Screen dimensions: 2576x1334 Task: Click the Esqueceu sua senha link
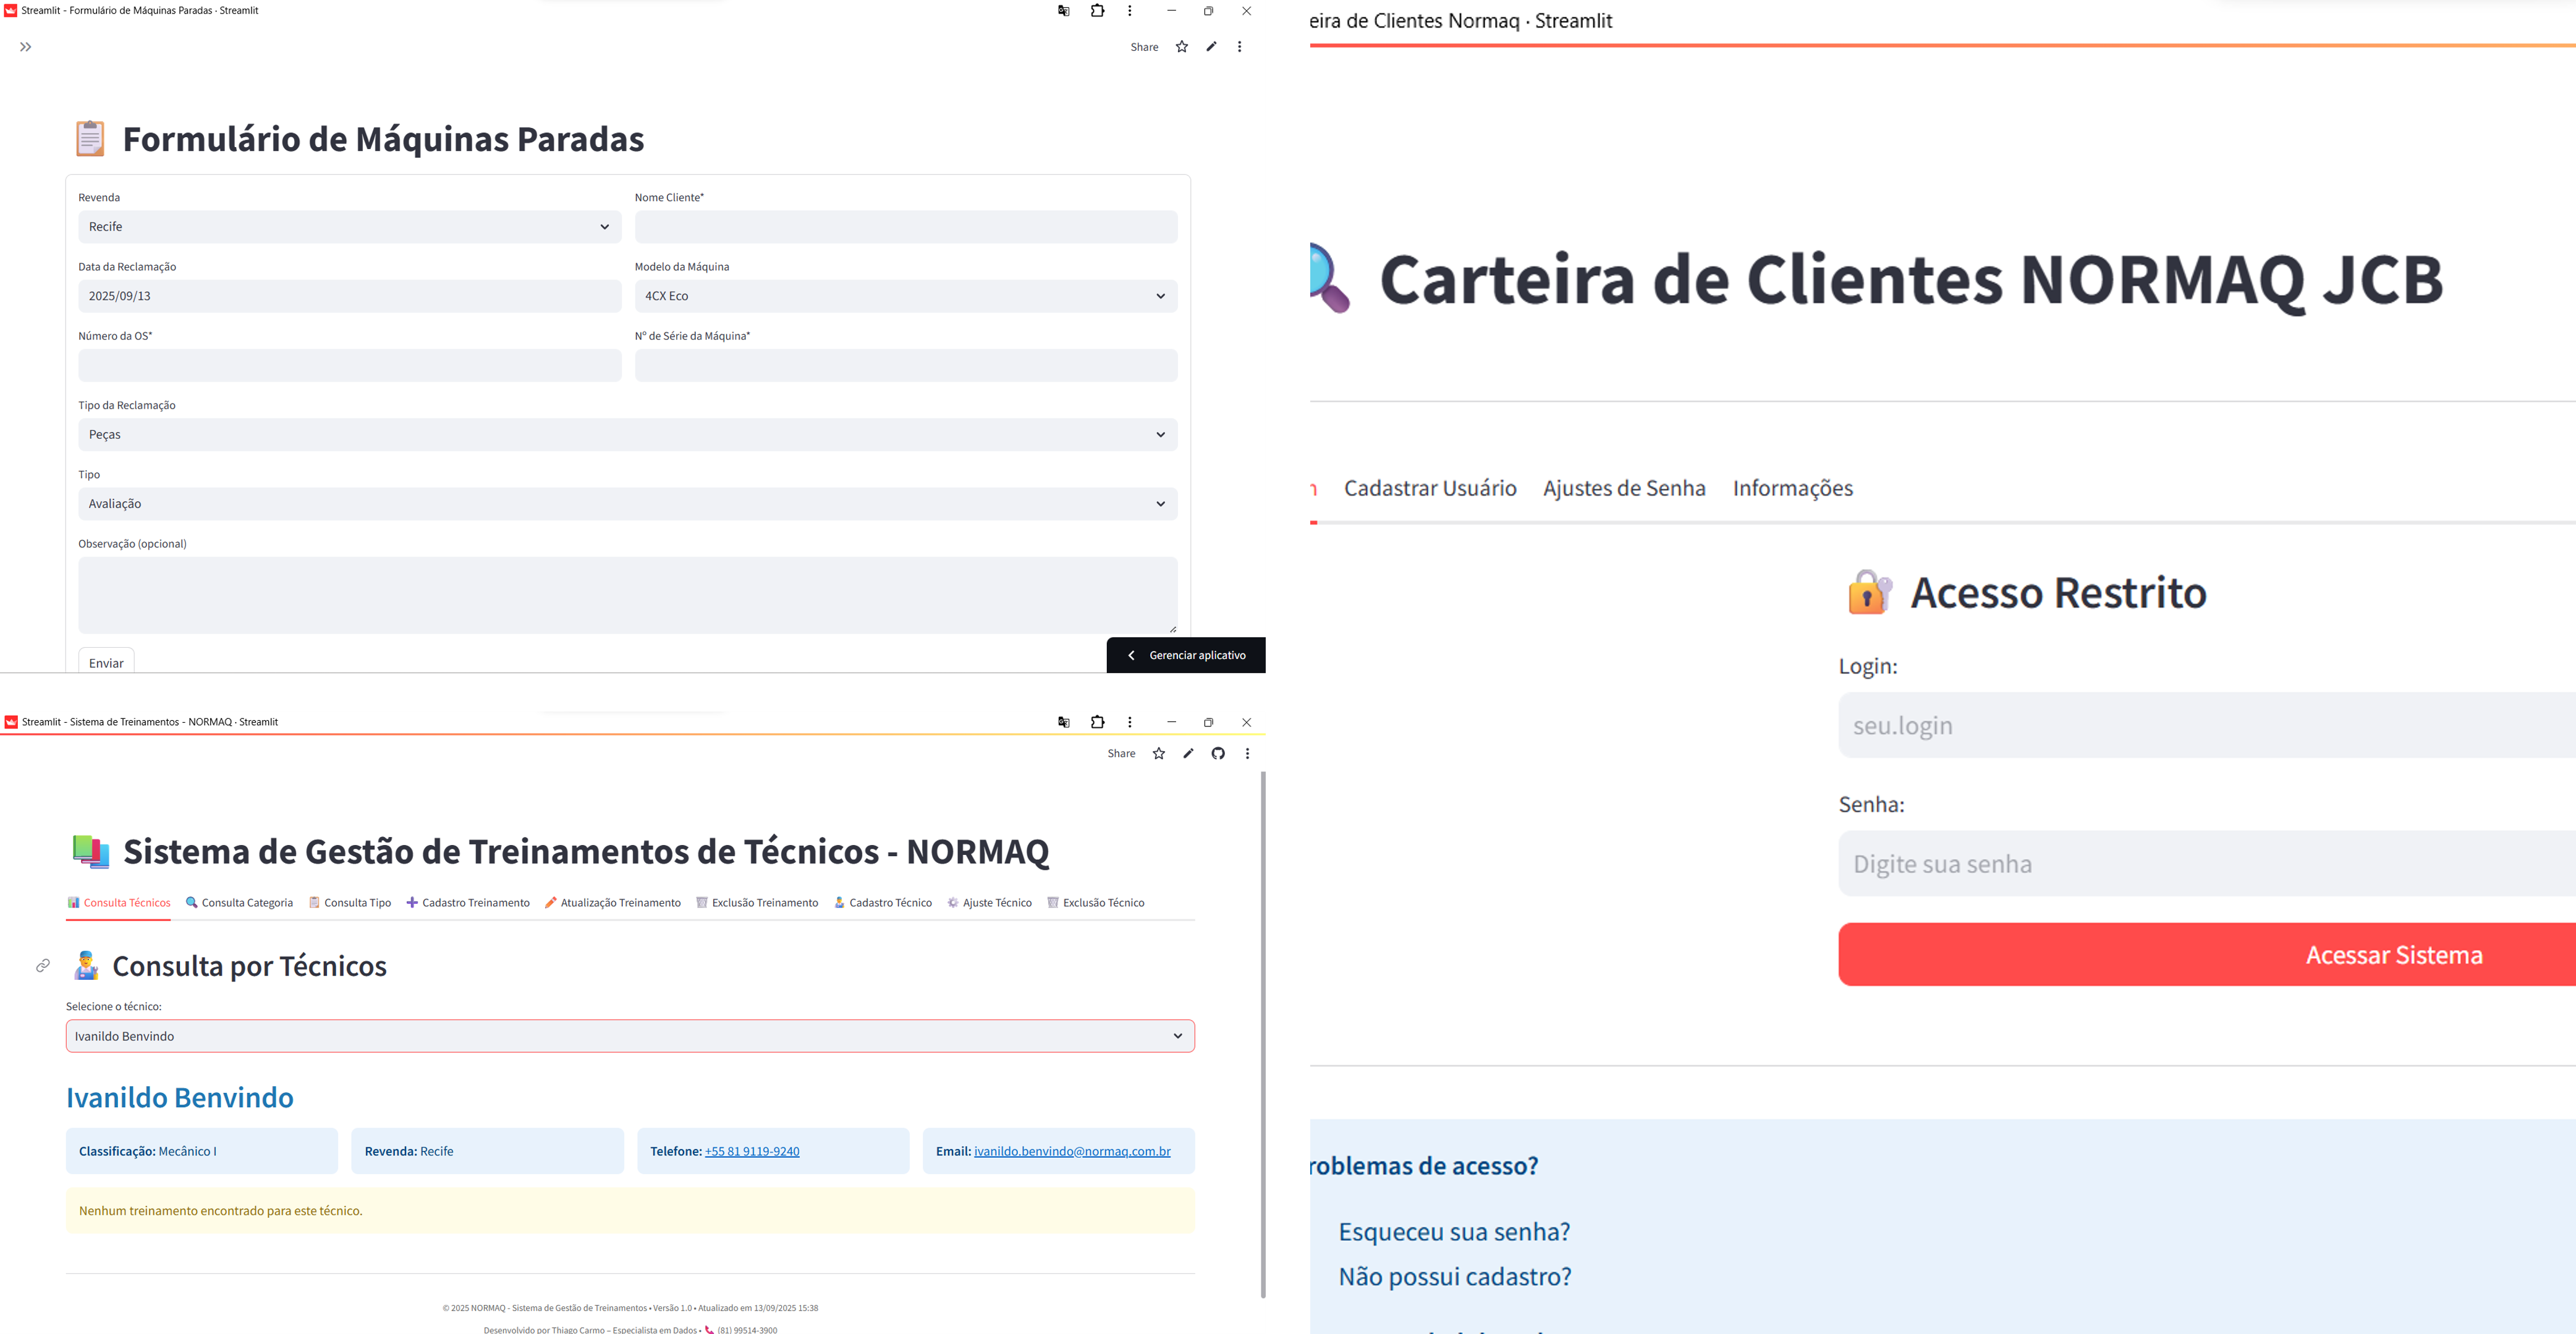coord(1454,1232)
